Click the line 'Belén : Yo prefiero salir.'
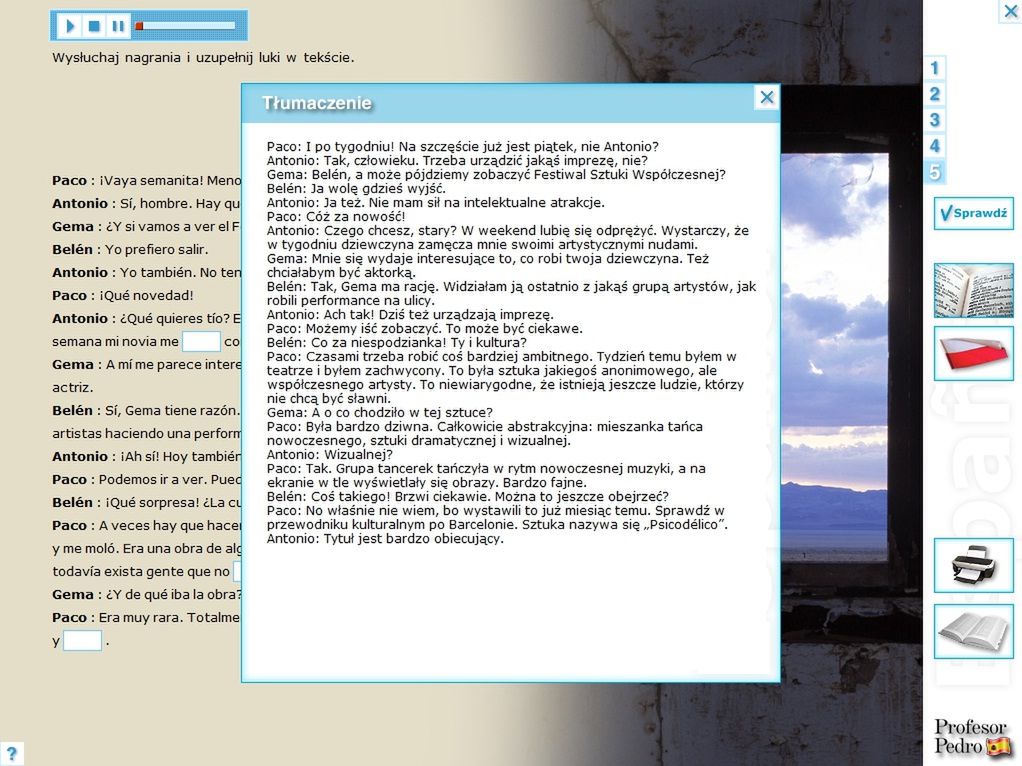The width and height of the screenshot is (1022, 766). [x=130, y=250]
